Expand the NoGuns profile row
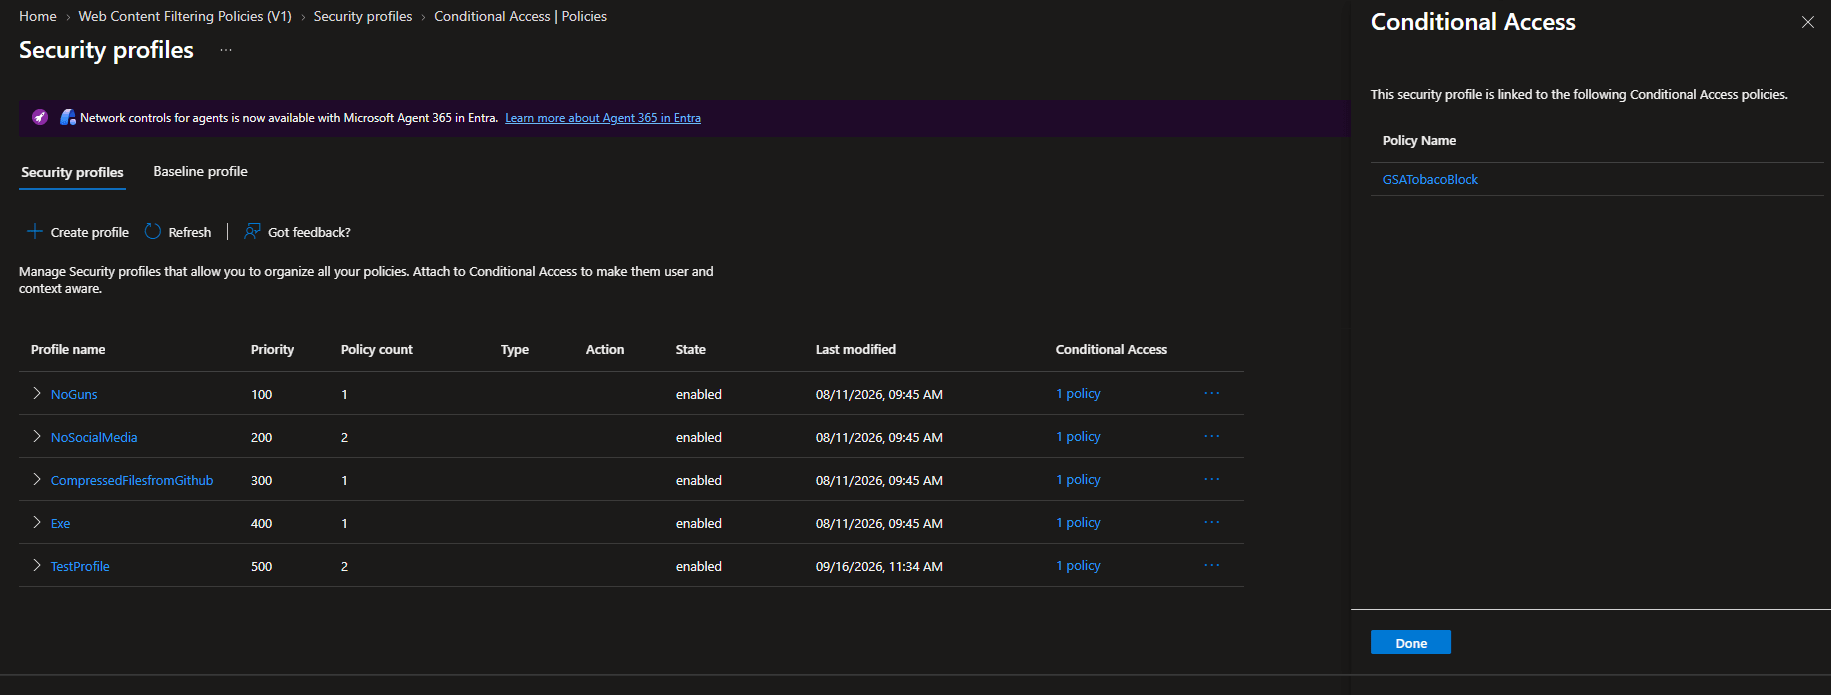 pos(37,394)
